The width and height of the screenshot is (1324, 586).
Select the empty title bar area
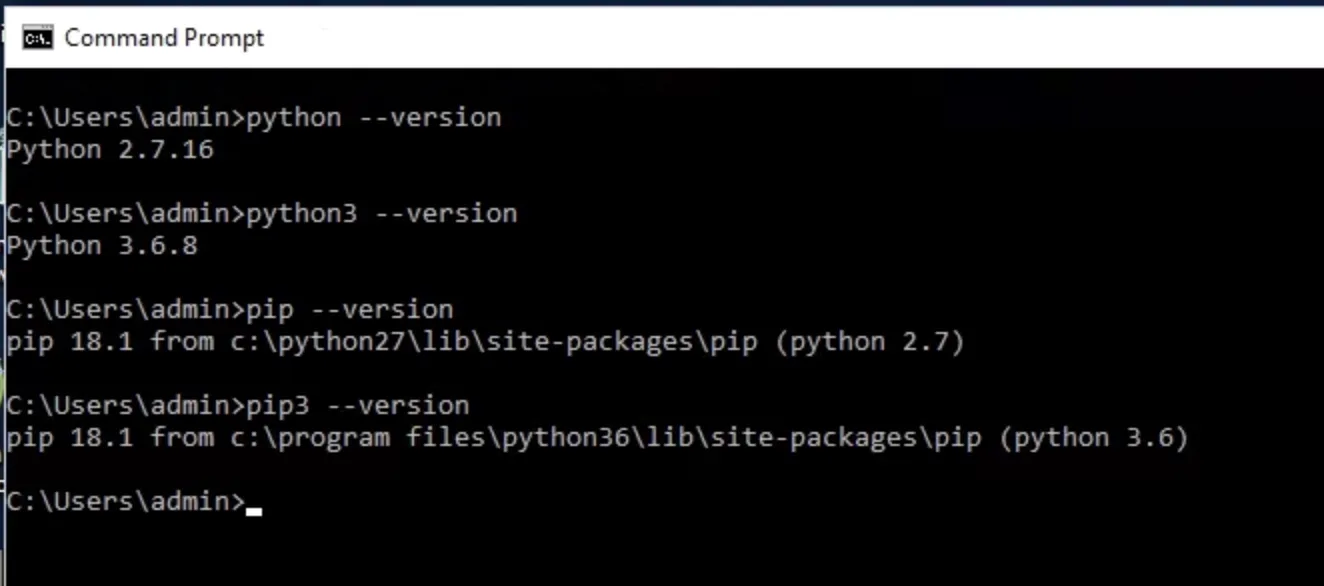click(790, 38)
